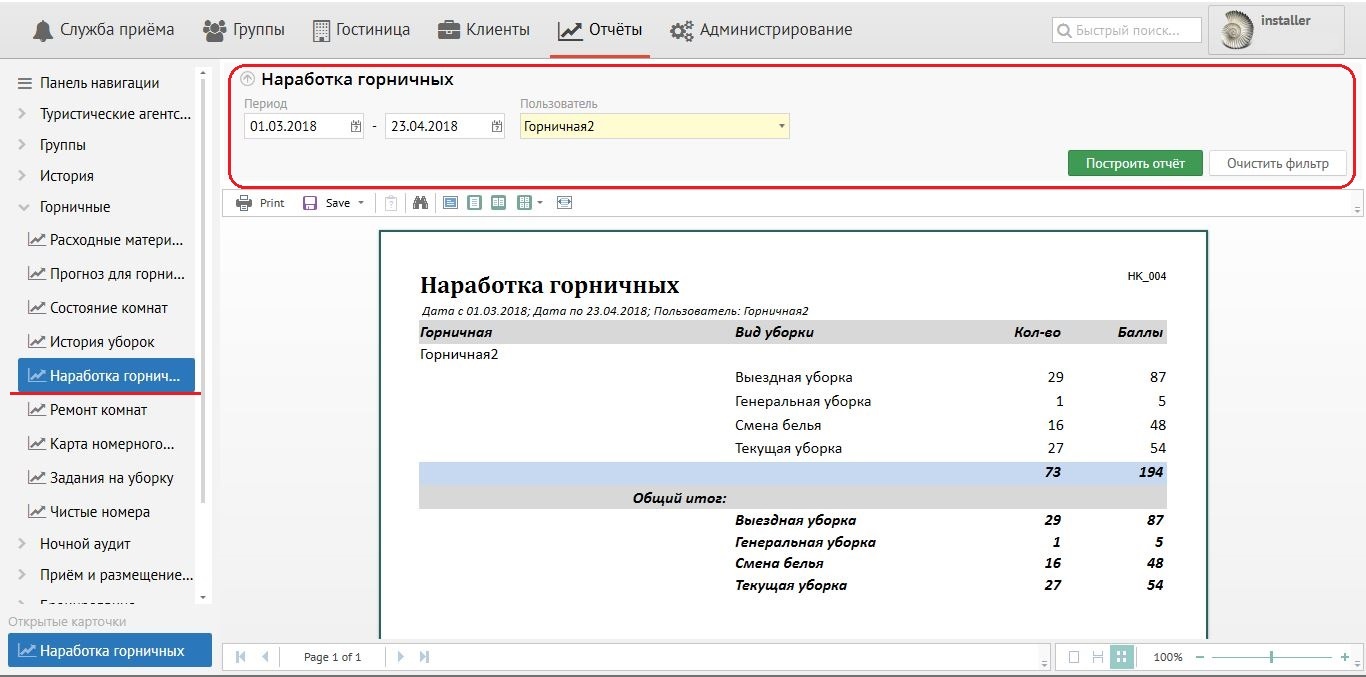Screen dimensions: 1366x677
Task: Click the zoom slider handle
Action: pyautogui.click(x=1271, y=657)
